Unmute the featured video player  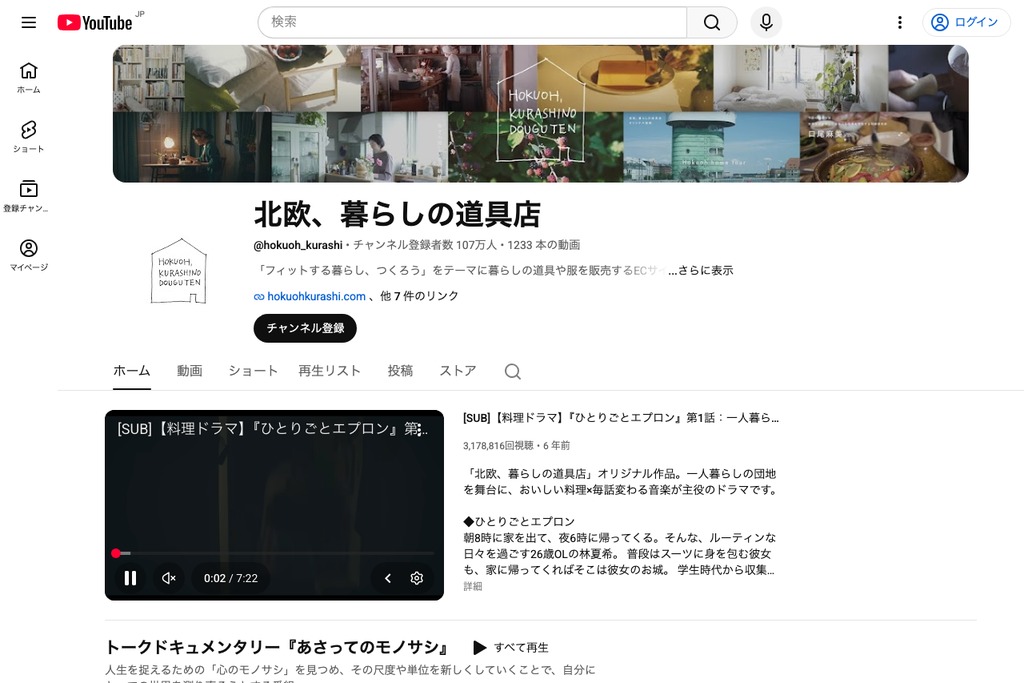tap(168, 578)
